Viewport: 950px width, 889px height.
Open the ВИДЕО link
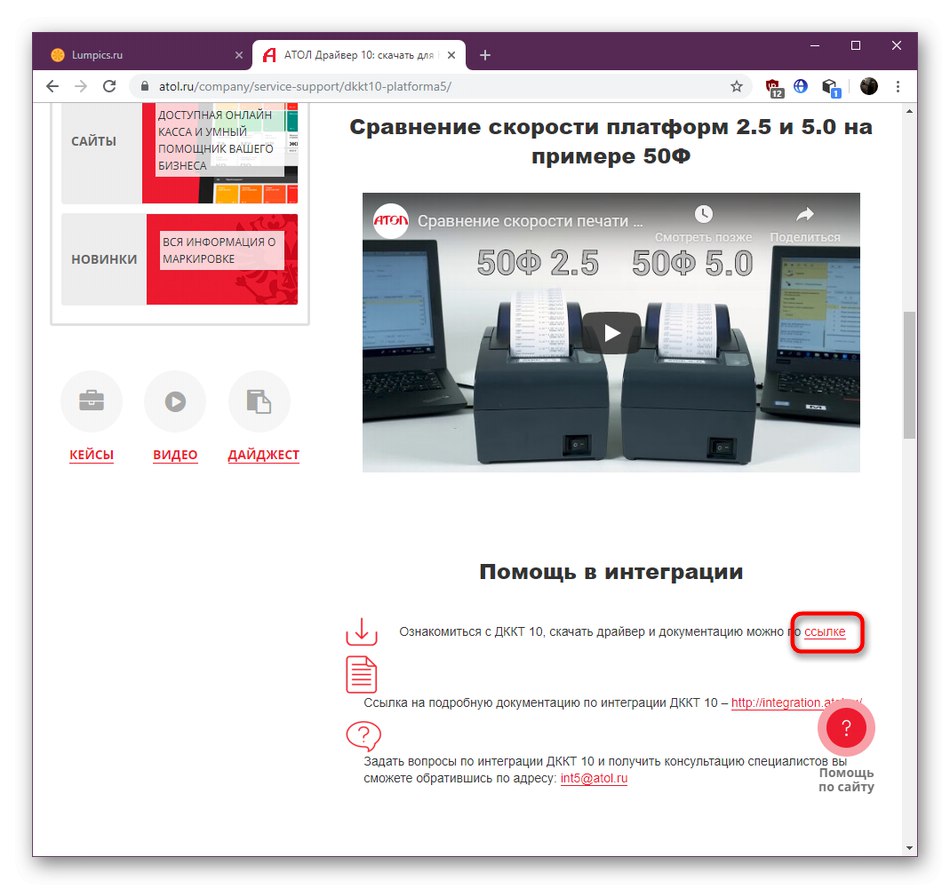coord(175,454)
